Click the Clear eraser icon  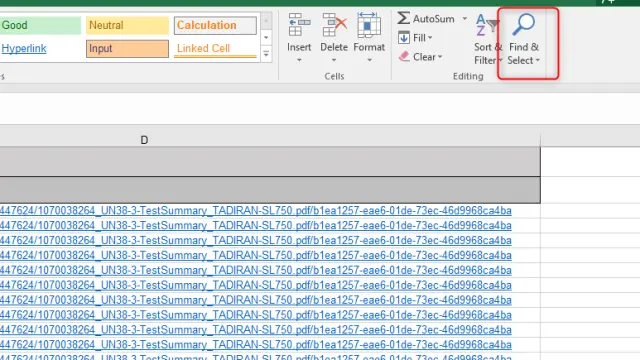tap(404, 56)
